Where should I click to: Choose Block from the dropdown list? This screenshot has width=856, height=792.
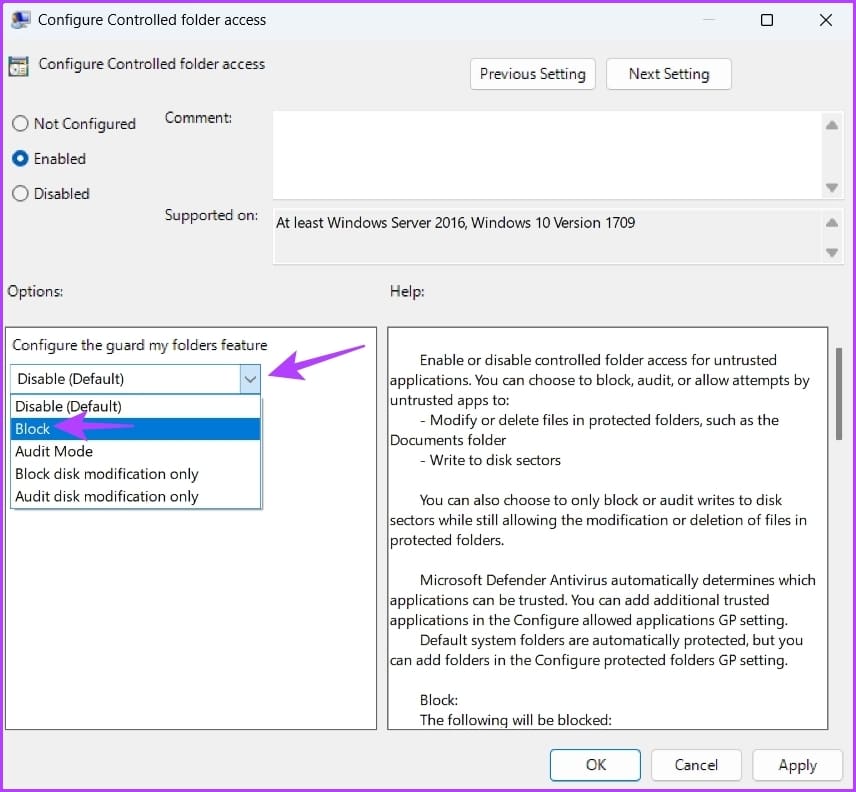pos(135,428)
